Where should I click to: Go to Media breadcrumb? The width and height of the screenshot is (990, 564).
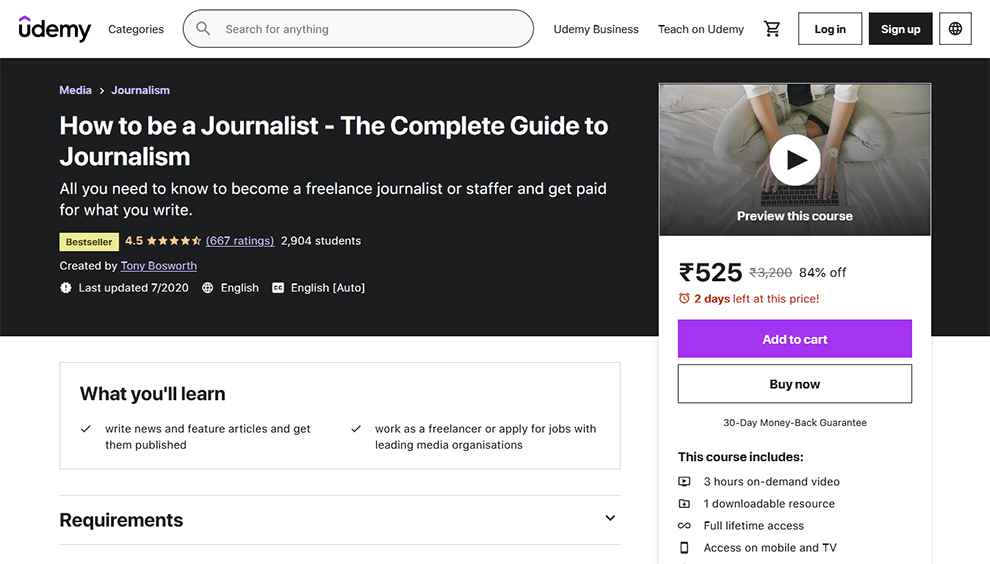click(75, 90)
